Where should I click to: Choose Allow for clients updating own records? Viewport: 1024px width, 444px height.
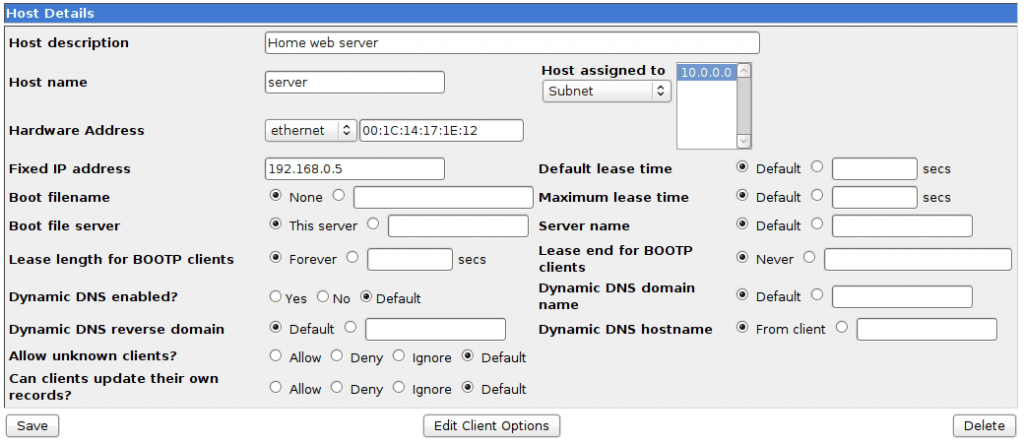pyautogui.click(x=275, y=388)
